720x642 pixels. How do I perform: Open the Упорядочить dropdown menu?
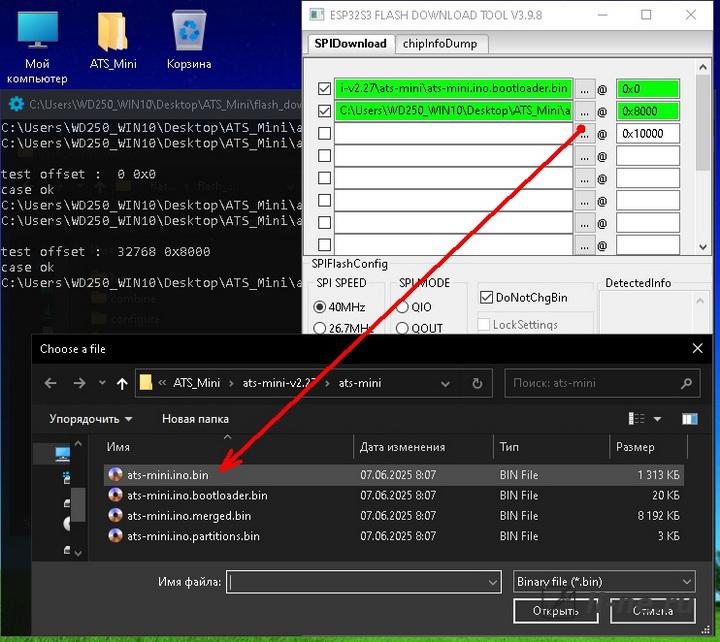pos(90,419)
